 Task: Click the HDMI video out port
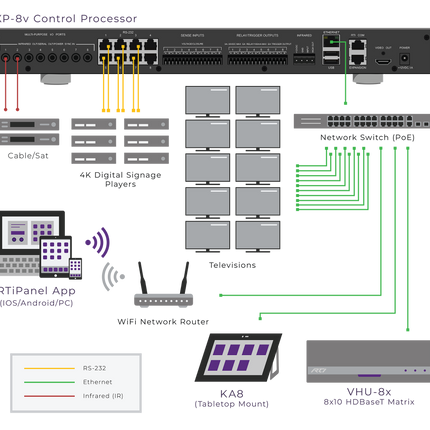pos(383,62)
